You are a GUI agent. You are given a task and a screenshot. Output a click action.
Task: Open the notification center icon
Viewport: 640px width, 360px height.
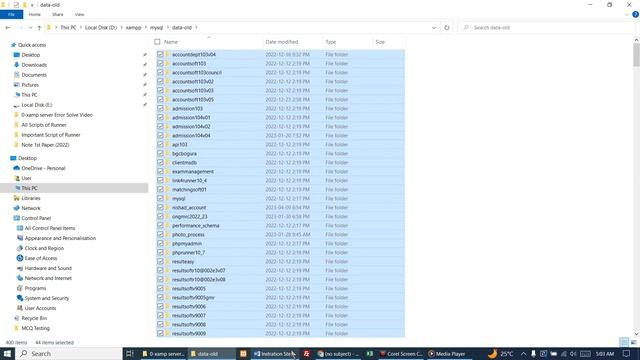[x=627, y=354]
